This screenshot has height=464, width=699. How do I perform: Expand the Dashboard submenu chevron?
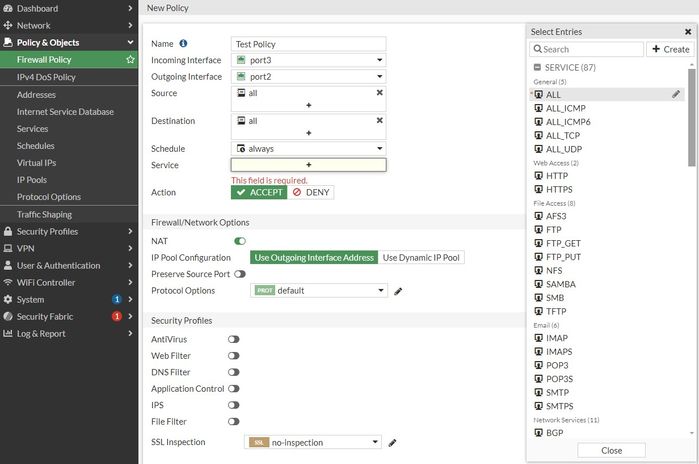click(130, 8)
